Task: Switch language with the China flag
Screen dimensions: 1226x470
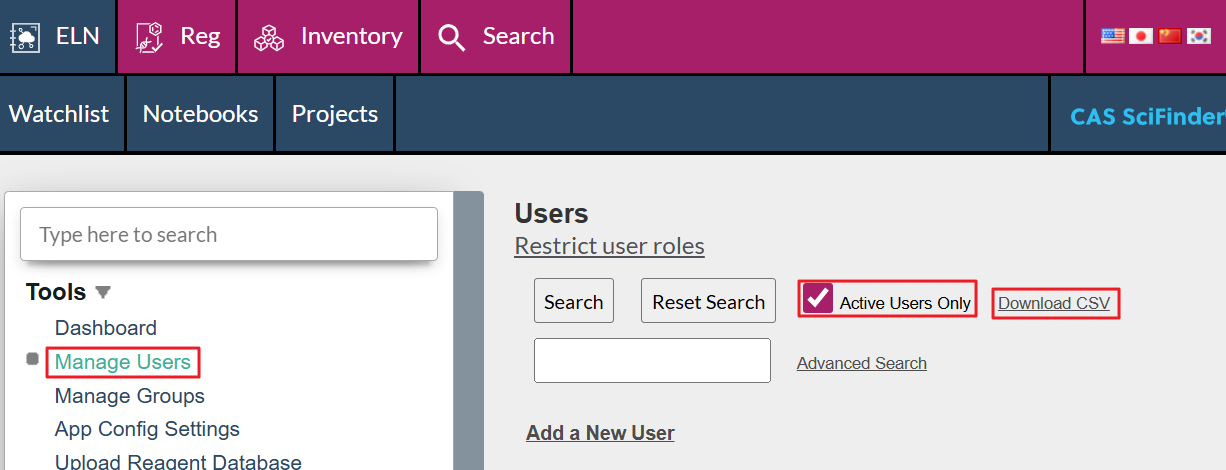Action: click(1170, 36)
